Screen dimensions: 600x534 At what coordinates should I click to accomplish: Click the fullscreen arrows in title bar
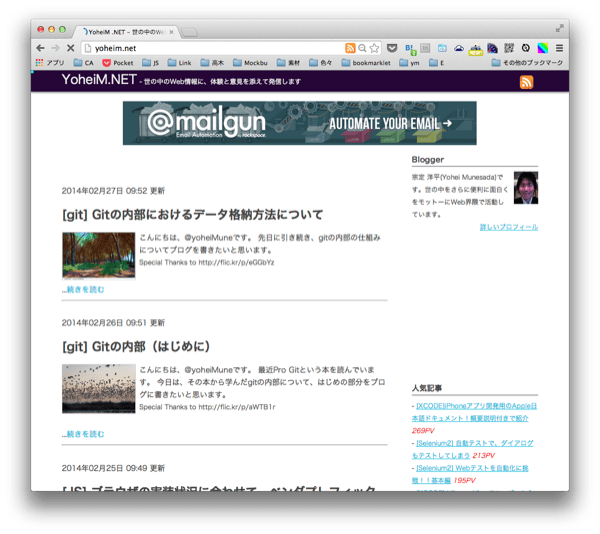point(559,28)
